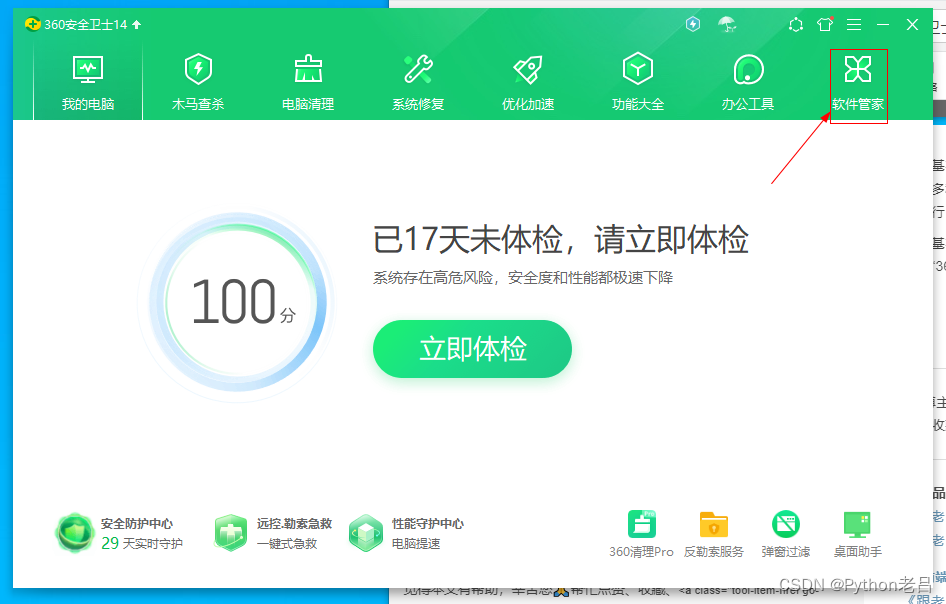Click the 已17天未体检 headline
Screen dimensions: 946x604
pos(560,240)
